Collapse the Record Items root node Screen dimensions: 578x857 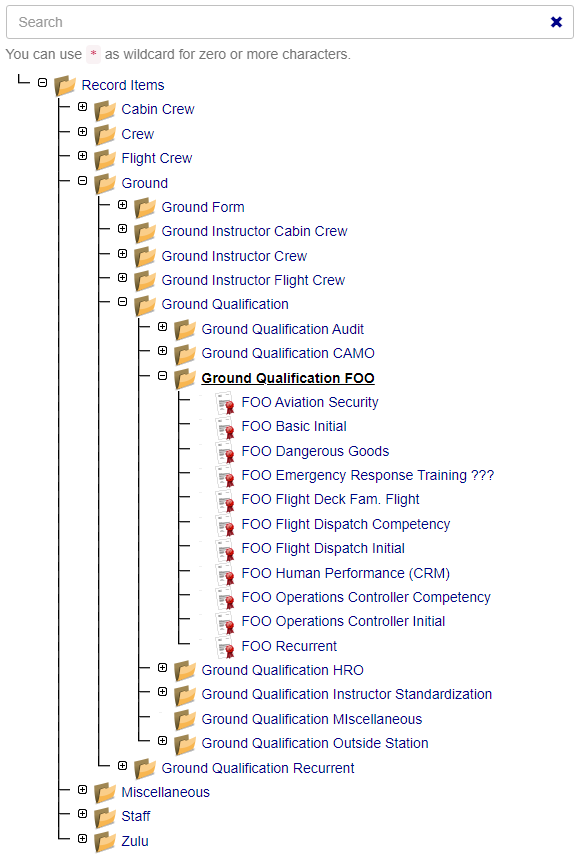click(x=43, y=83)
